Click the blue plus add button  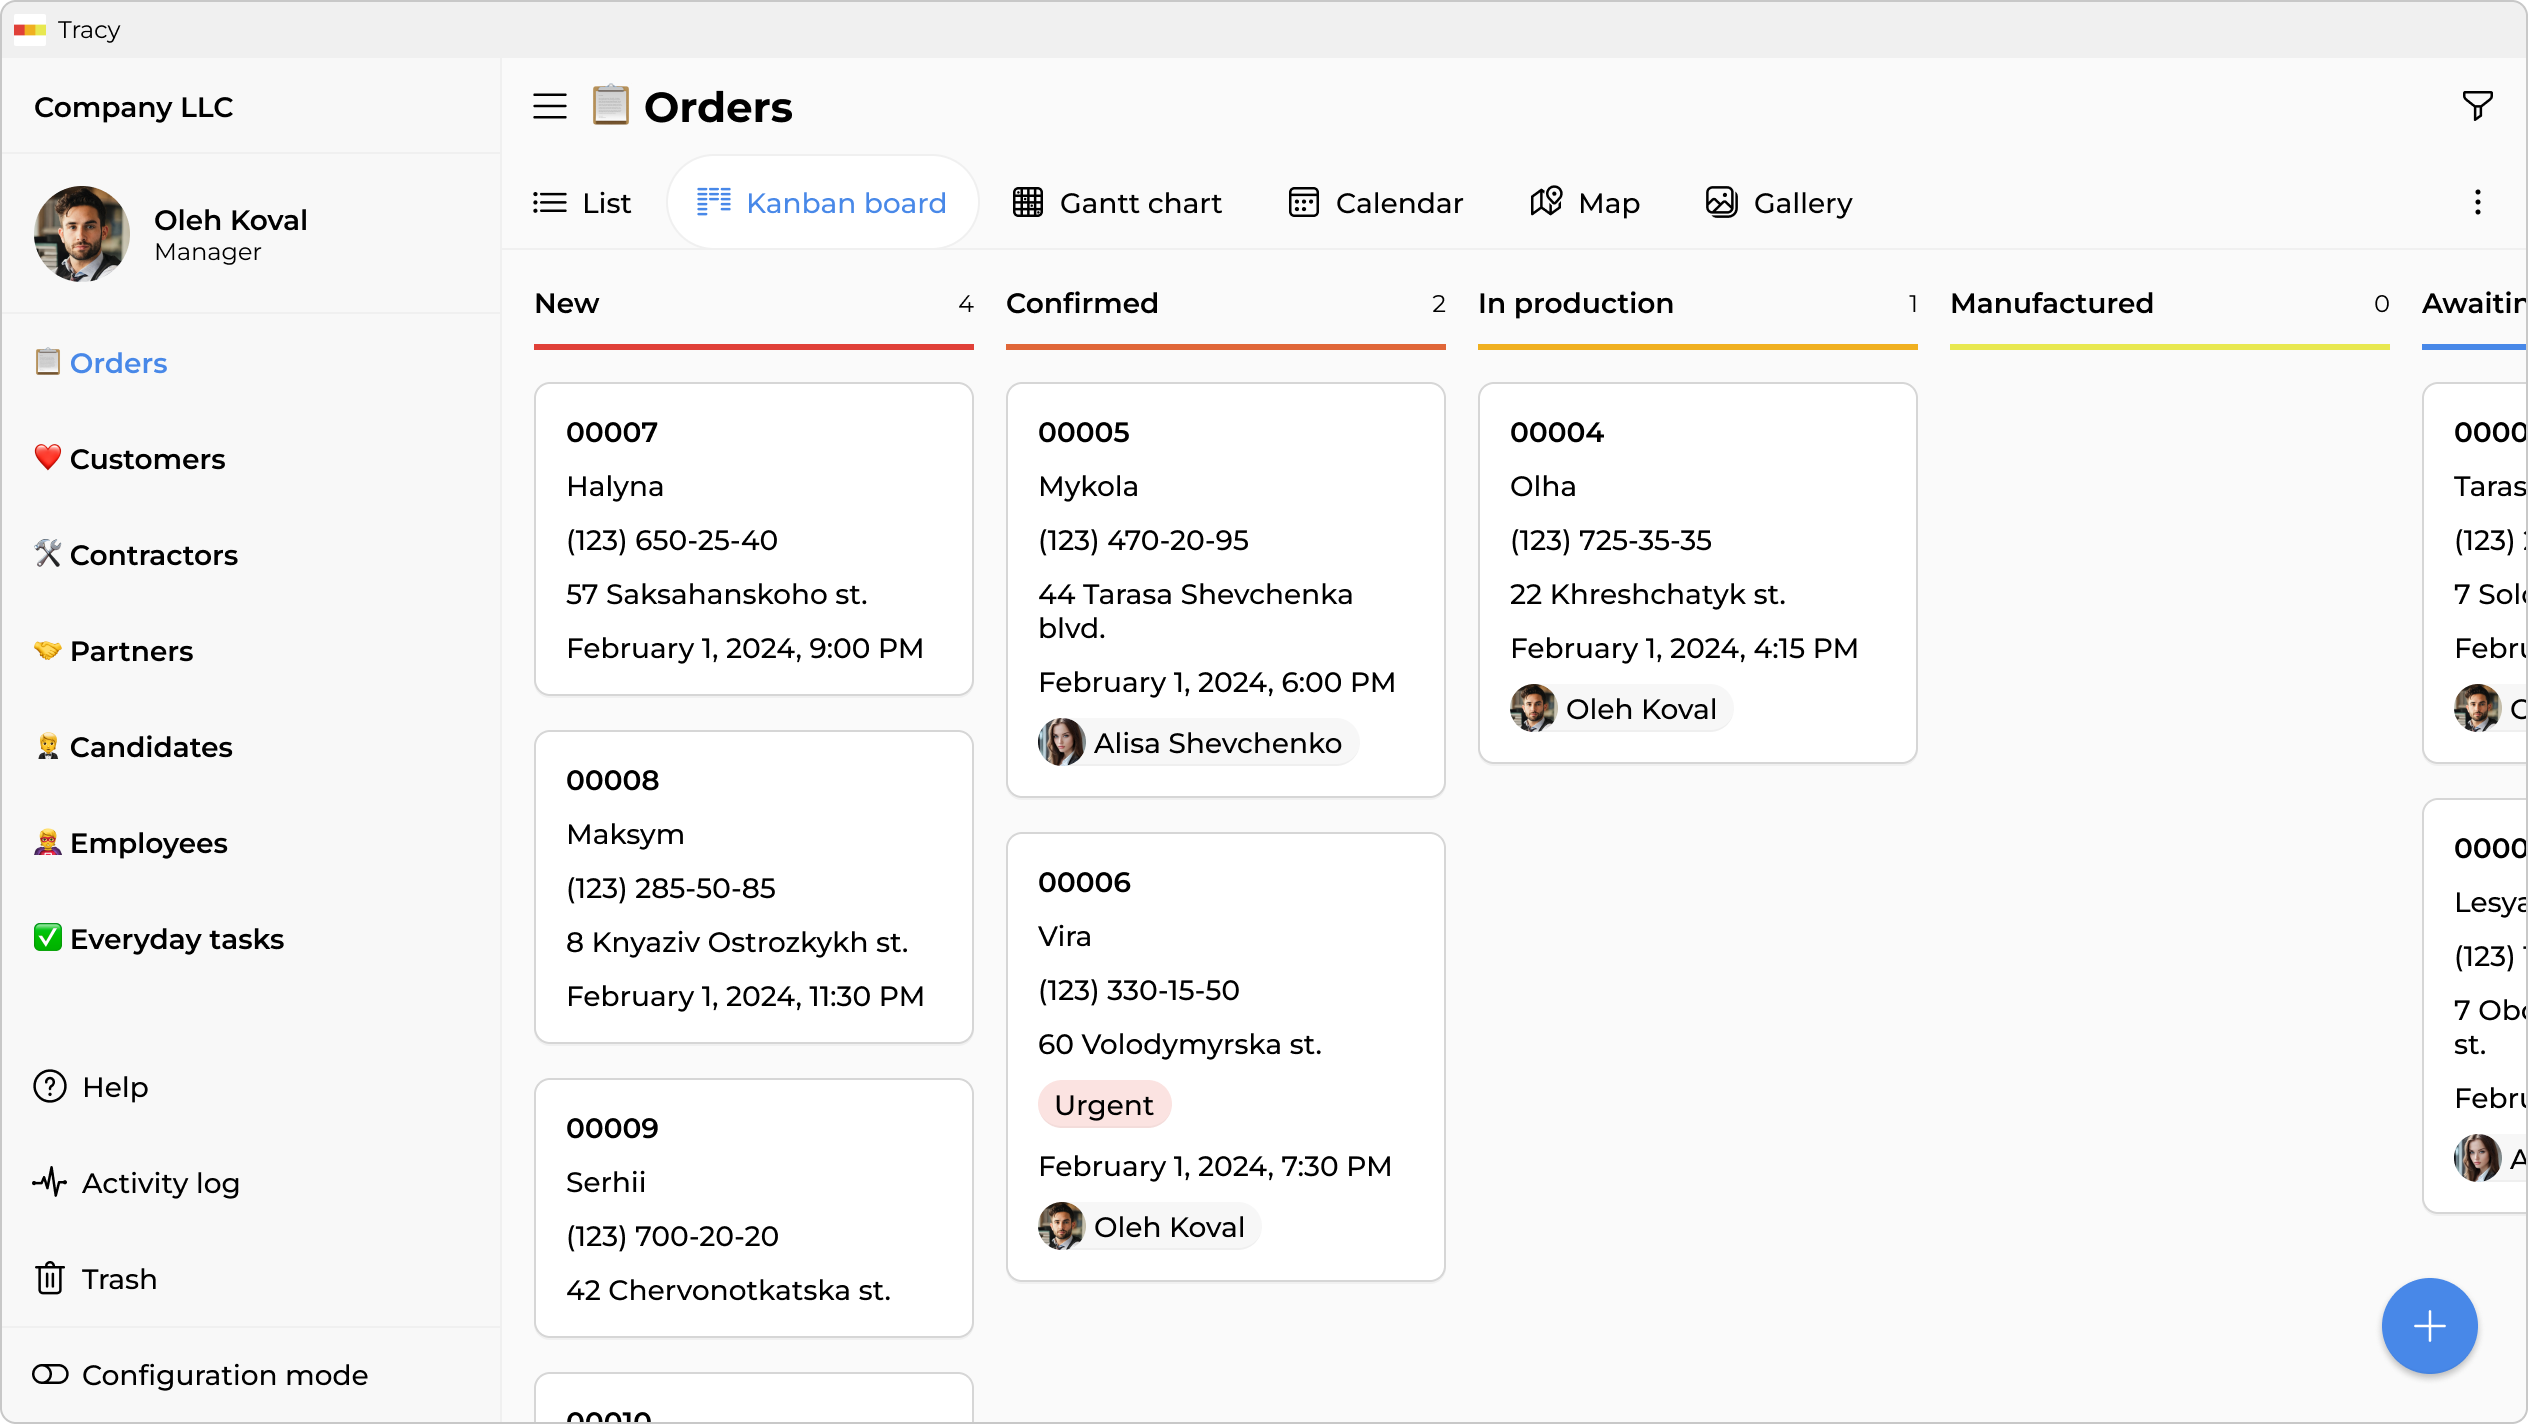[x=2428, y=1326]
